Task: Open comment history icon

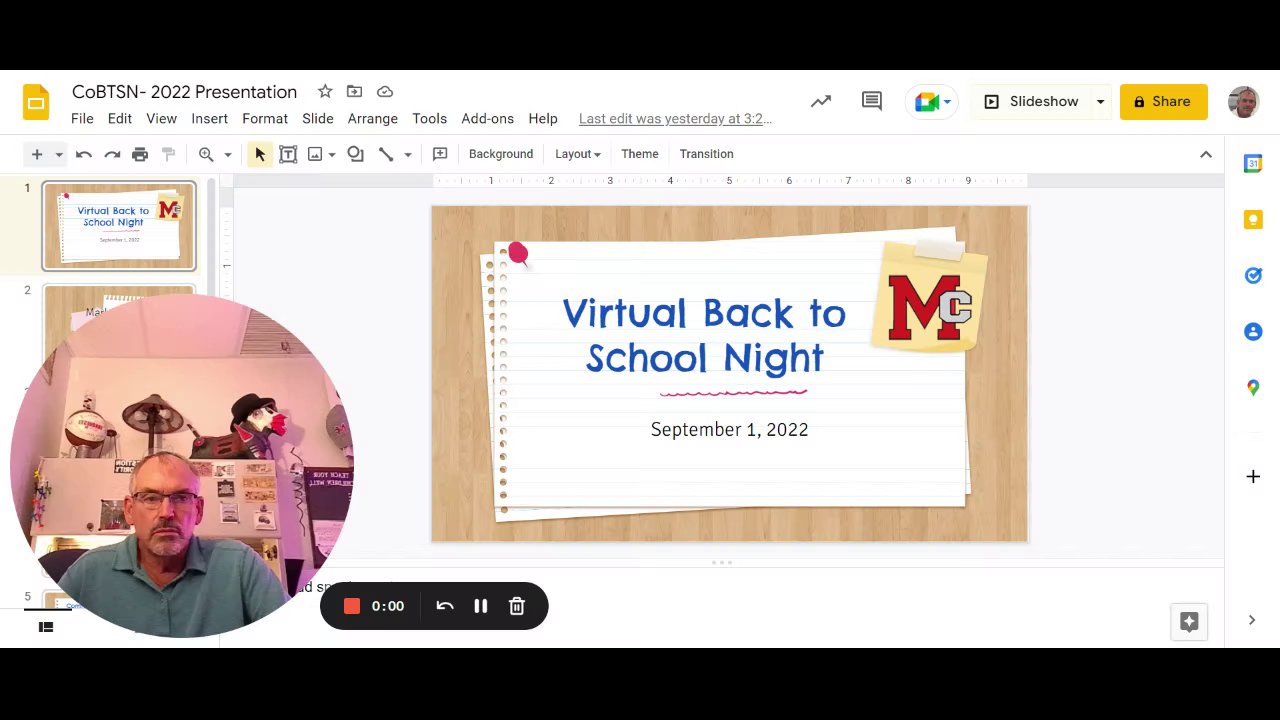Action: coord(872,101)
